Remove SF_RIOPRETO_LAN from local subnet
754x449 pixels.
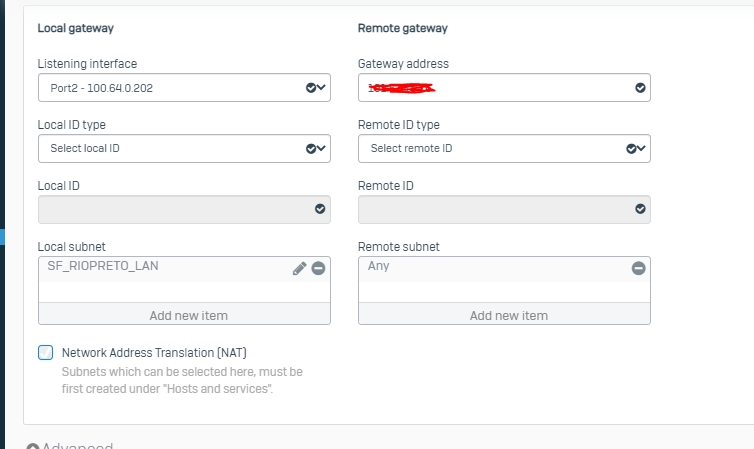pos(318,268)
